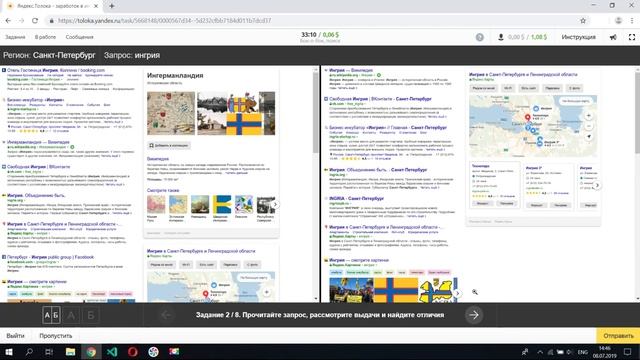Open Ингрия — Википедия result in right panel
640x360 pixels.
pyautogui.click(x=351, y=70)
